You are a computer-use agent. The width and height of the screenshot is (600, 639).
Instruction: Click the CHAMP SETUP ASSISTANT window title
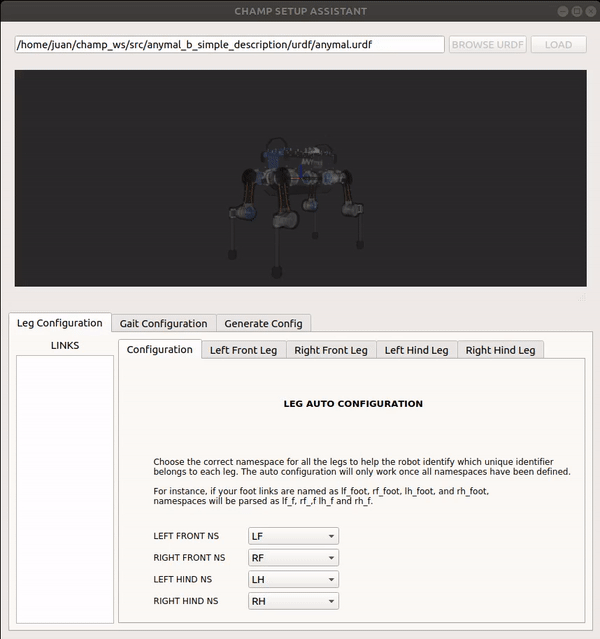(x=300, y=11)
